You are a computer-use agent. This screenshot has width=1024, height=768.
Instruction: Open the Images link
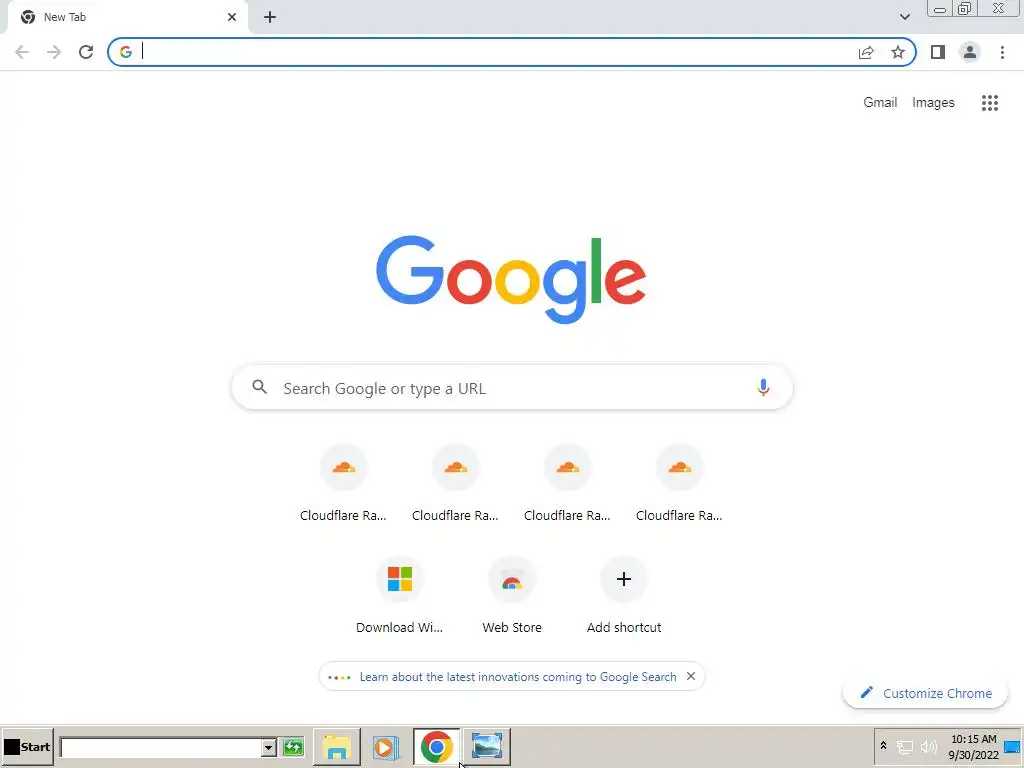933,103
